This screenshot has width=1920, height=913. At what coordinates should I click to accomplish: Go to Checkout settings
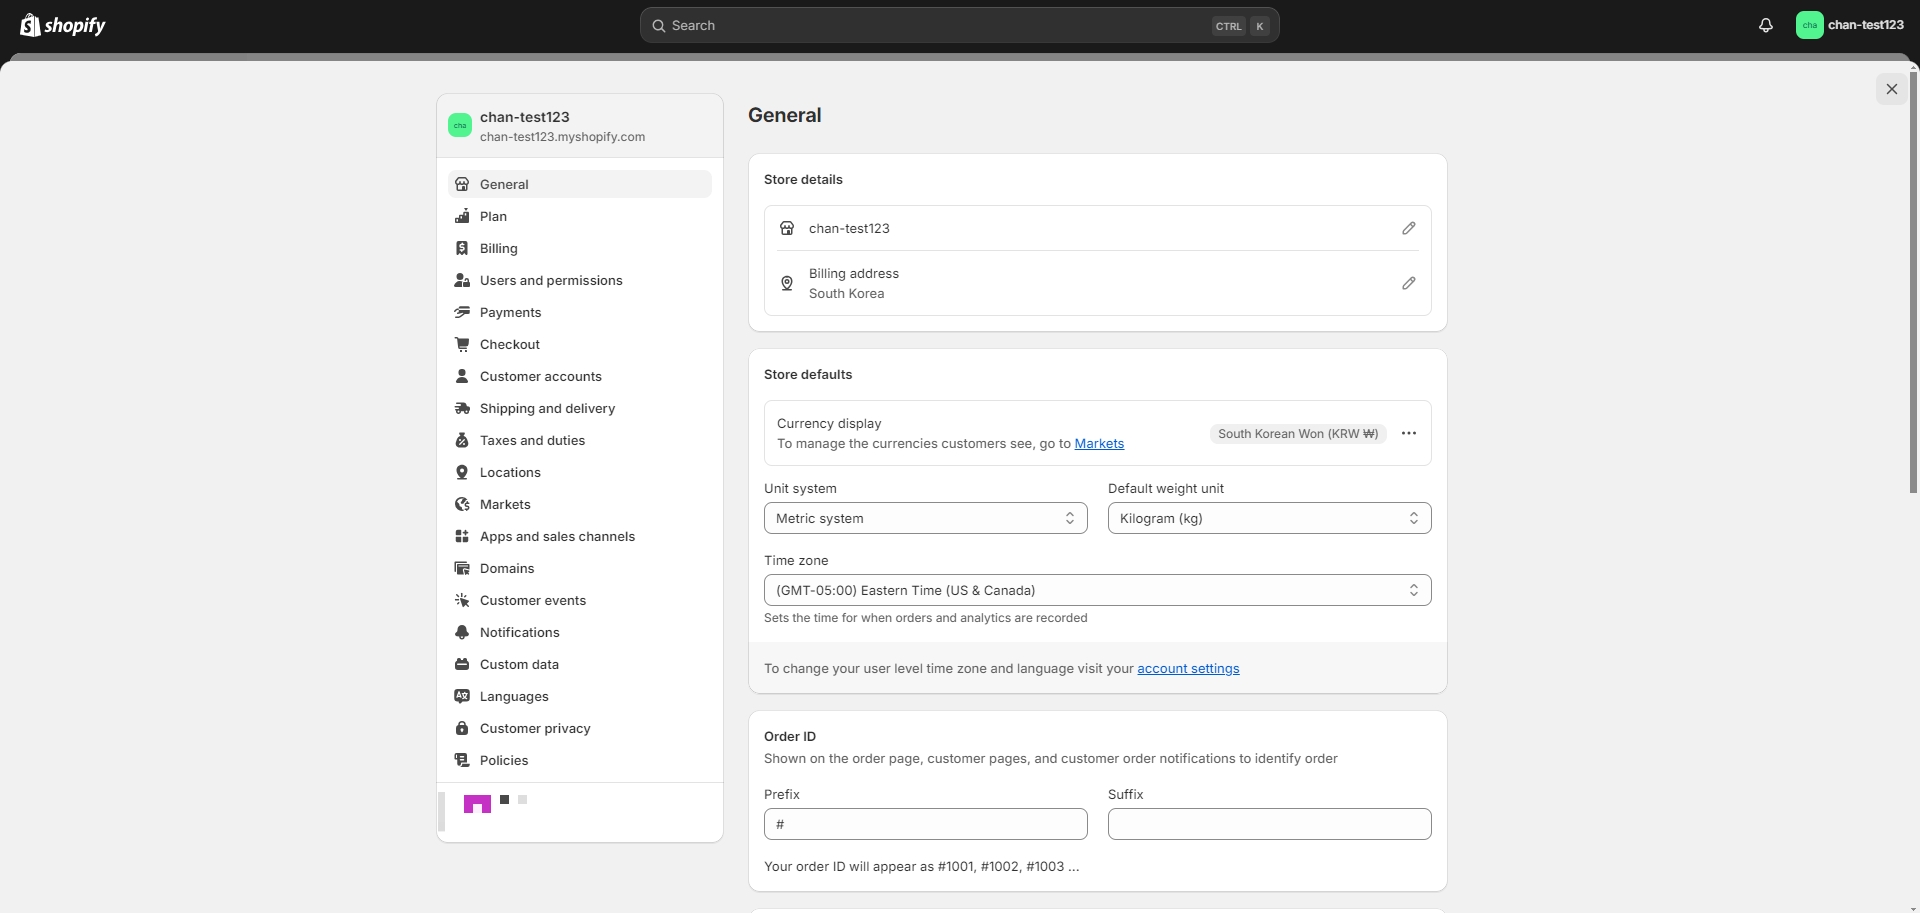point(580,344)
